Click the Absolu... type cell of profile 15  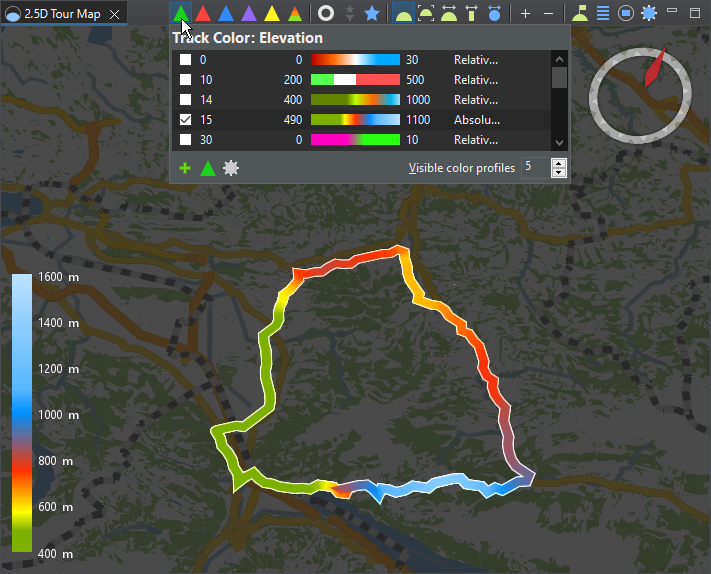477,120
